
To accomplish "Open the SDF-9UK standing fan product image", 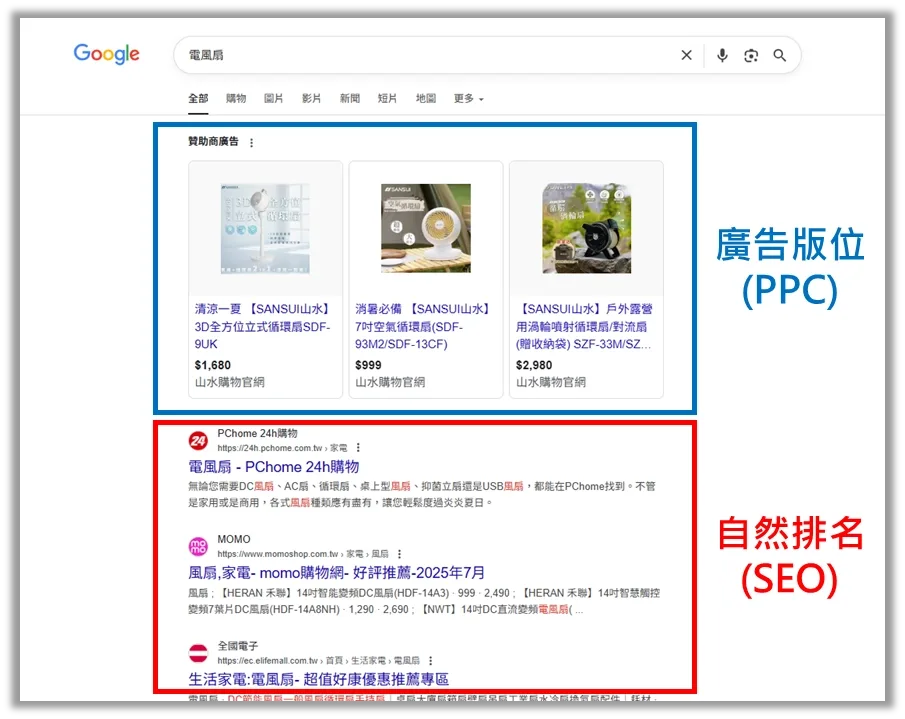I will pyautogui.click(x=265, y=229).
